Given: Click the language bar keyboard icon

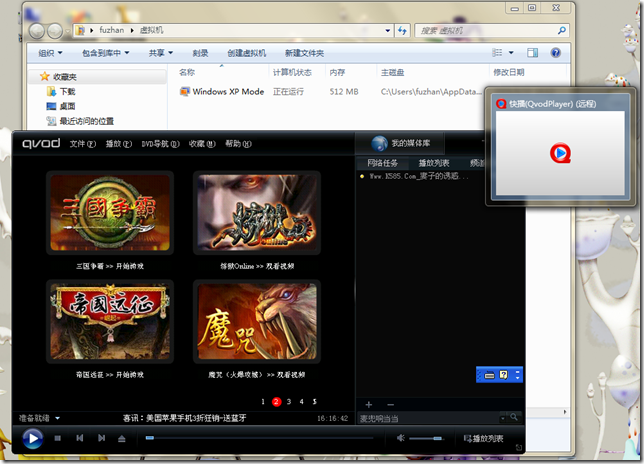Looking at the screenshot, I should pos(489,374).
